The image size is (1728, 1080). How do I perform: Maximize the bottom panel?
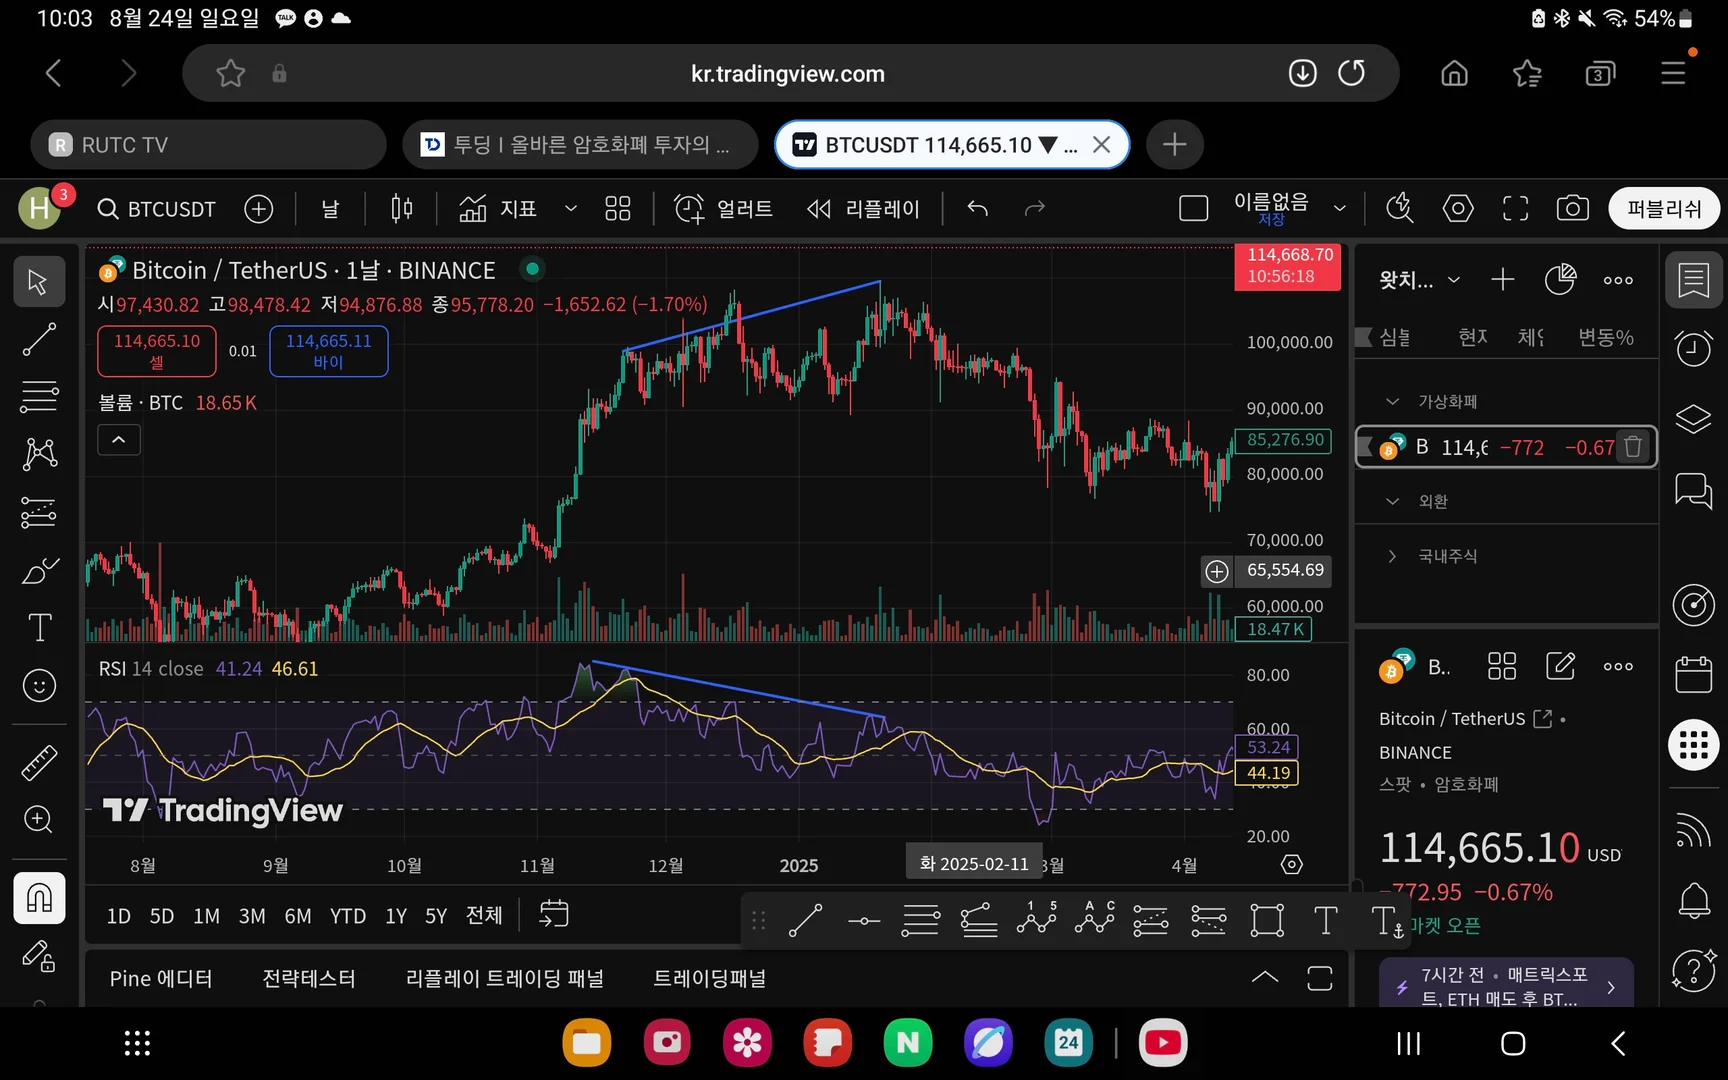point(1320,978)
